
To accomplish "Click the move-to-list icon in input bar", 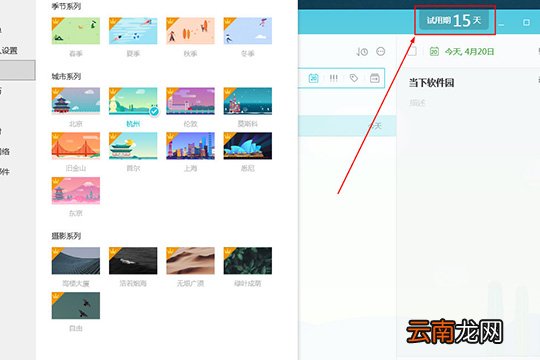I will (x=375, y=78).
